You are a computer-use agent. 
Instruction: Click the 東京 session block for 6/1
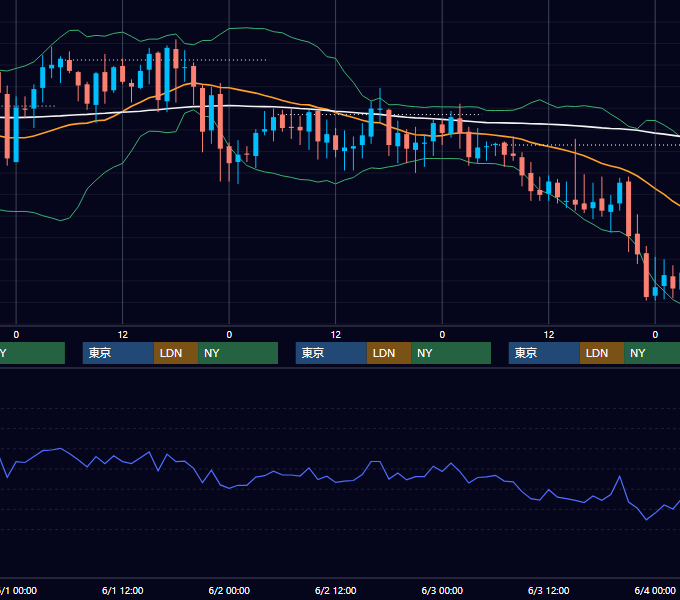click(x=118, y=353)
